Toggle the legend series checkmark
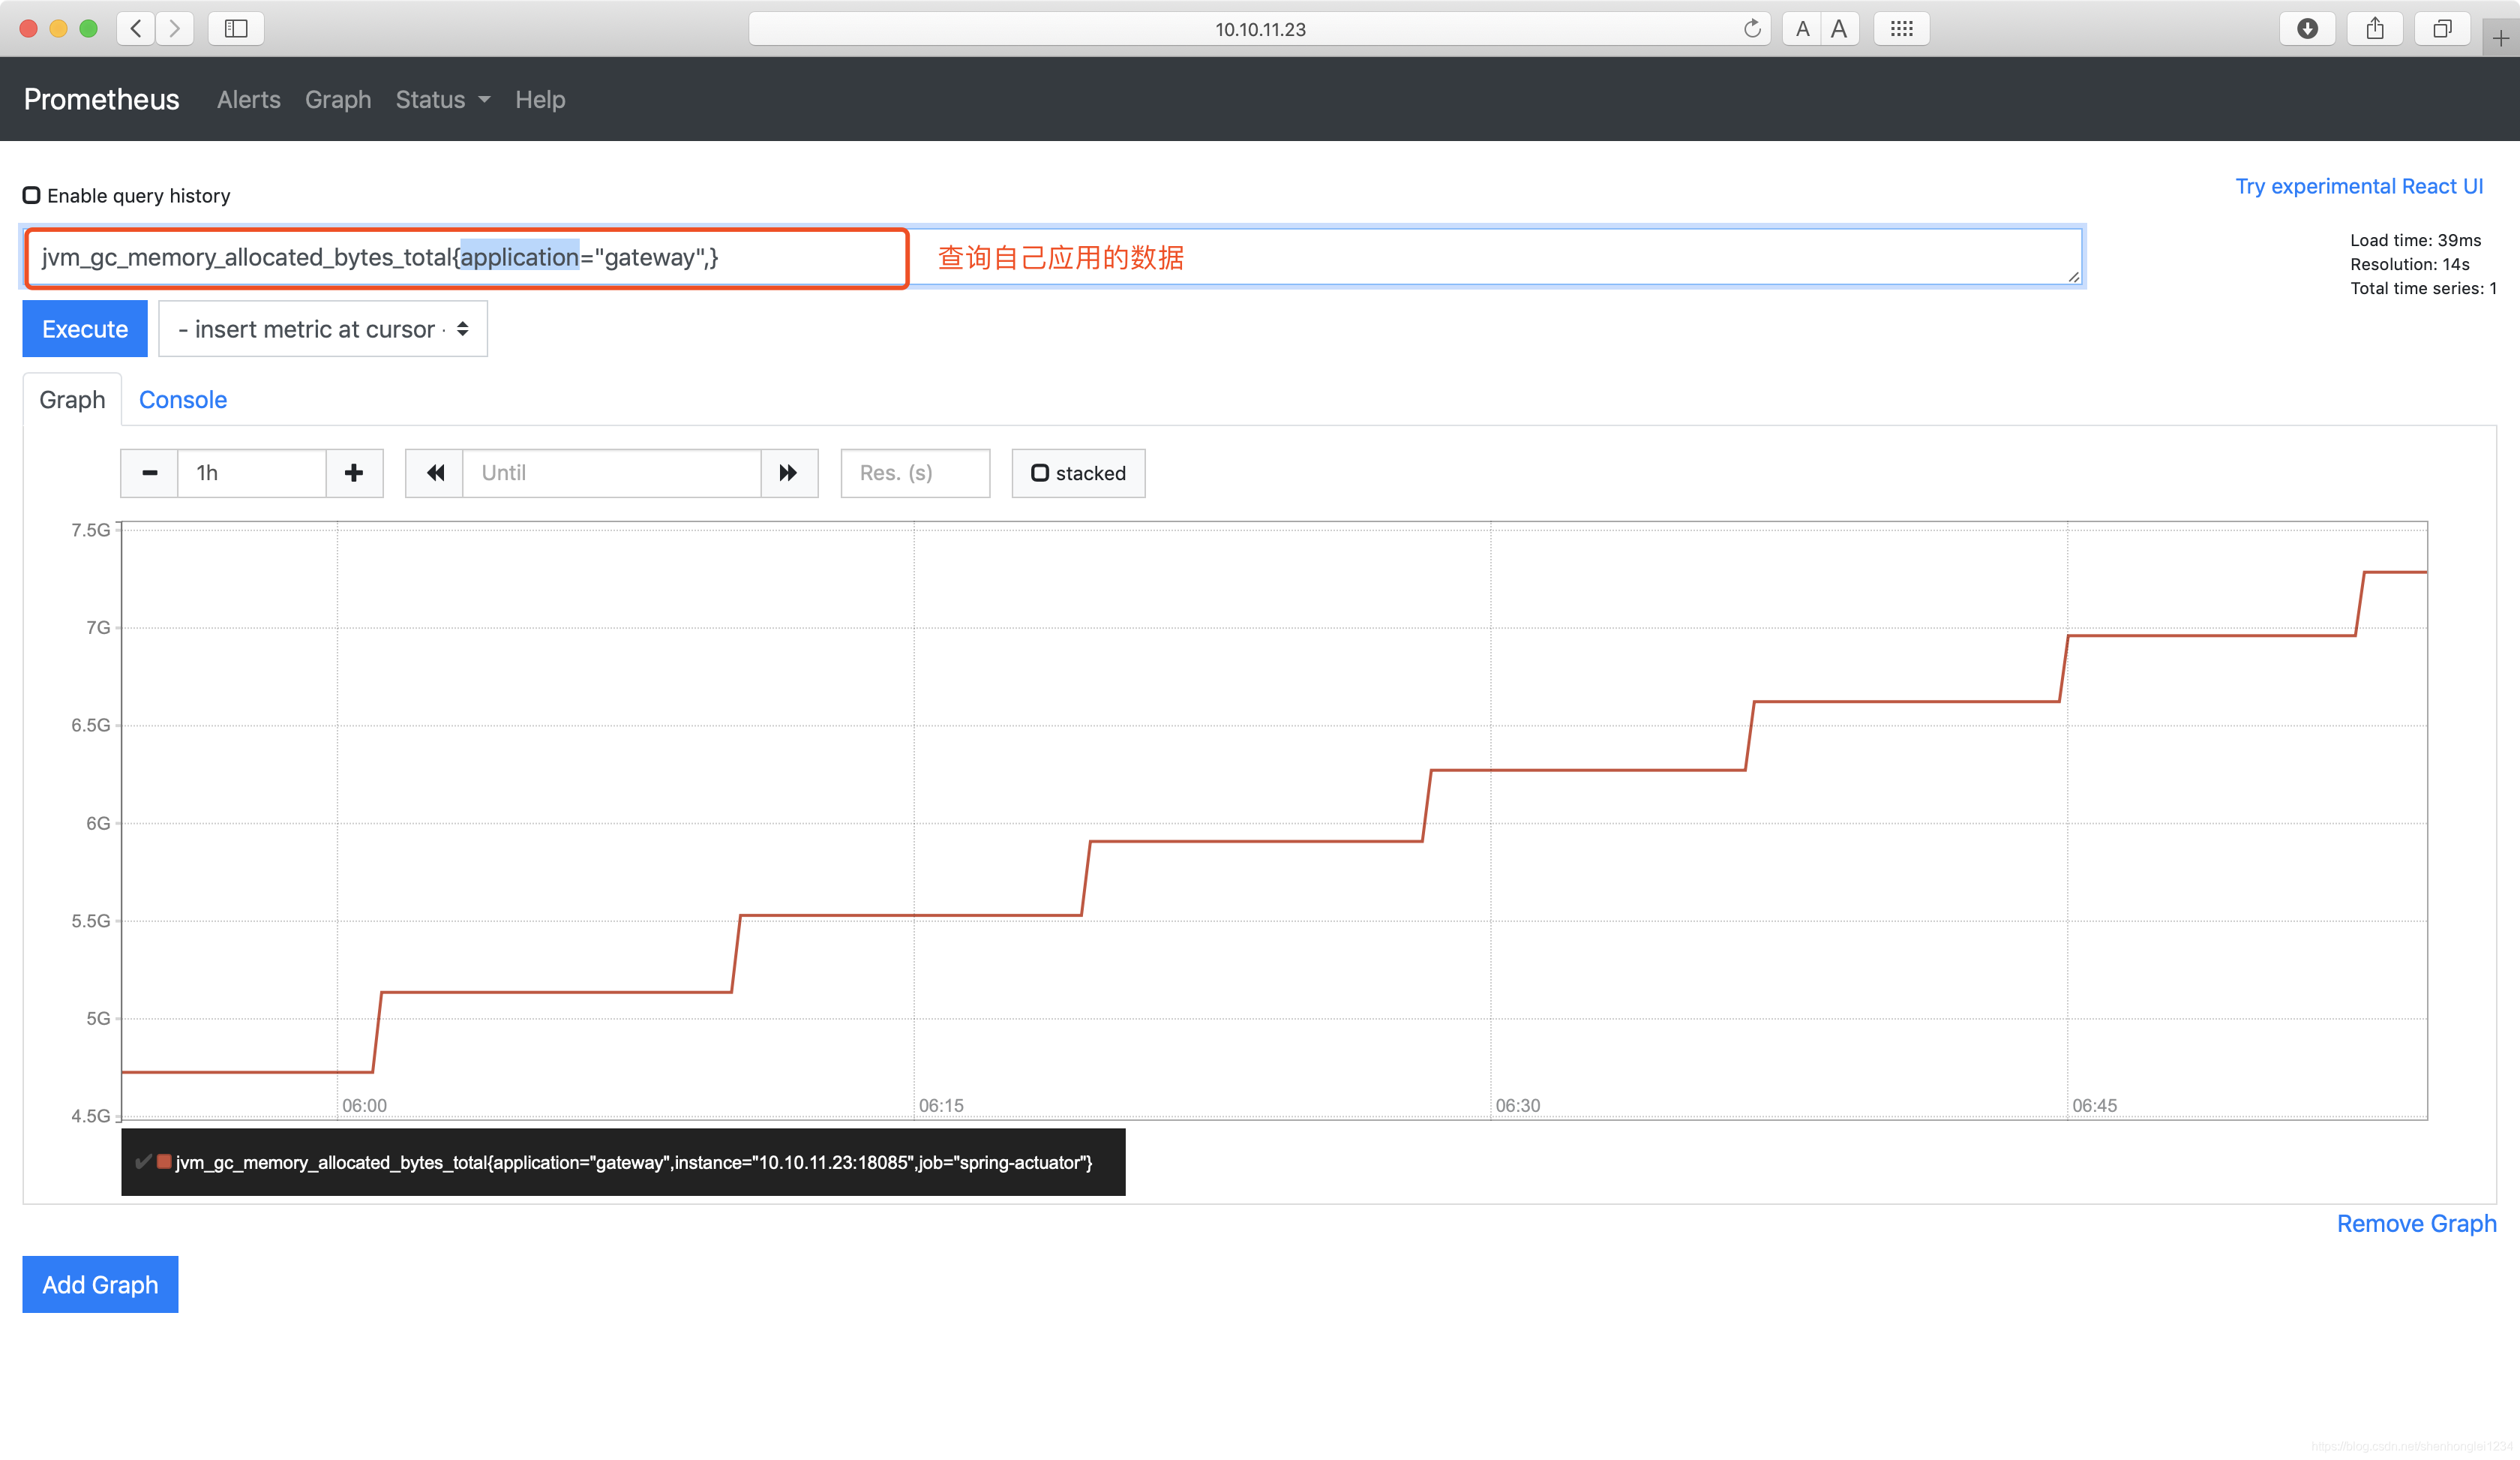The width and height of the screenshot is (2520, 1460). pos(143,1161)
